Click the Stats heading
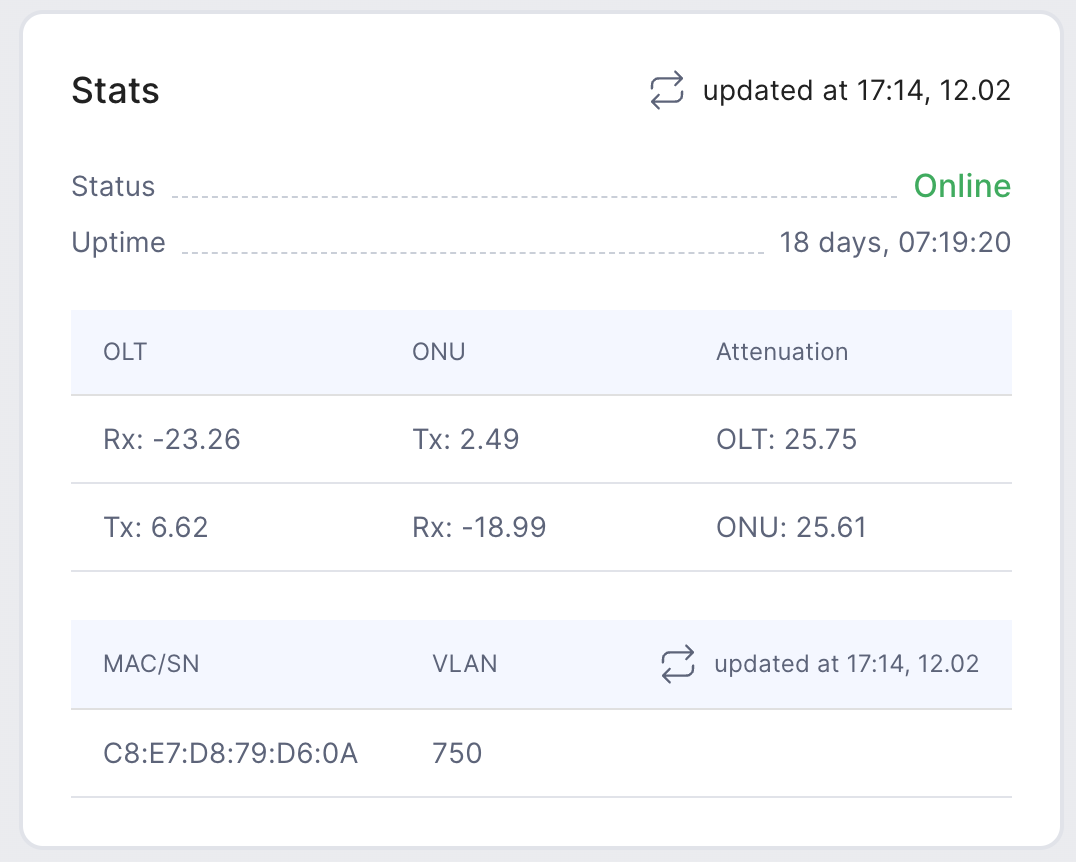This screenshot has width=1076, height=862. [115, 91]
